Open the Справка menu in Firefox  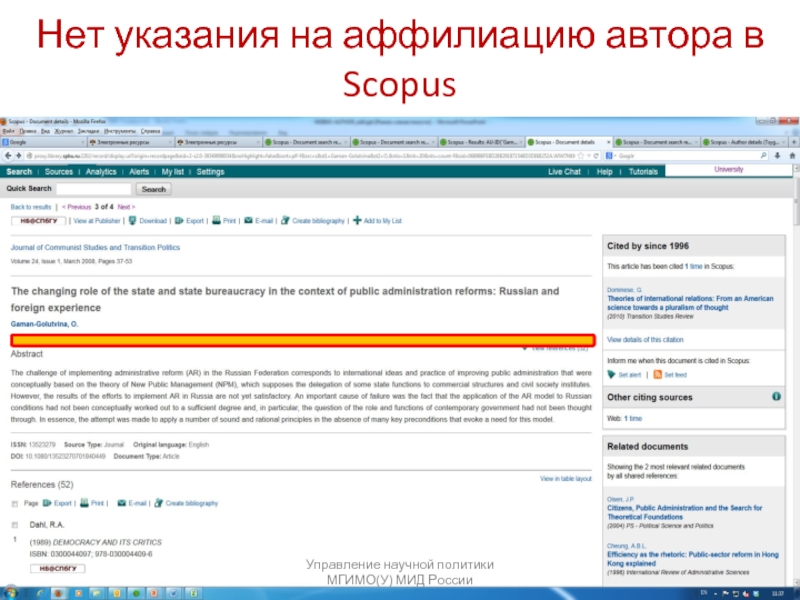[x=151, y=131]
